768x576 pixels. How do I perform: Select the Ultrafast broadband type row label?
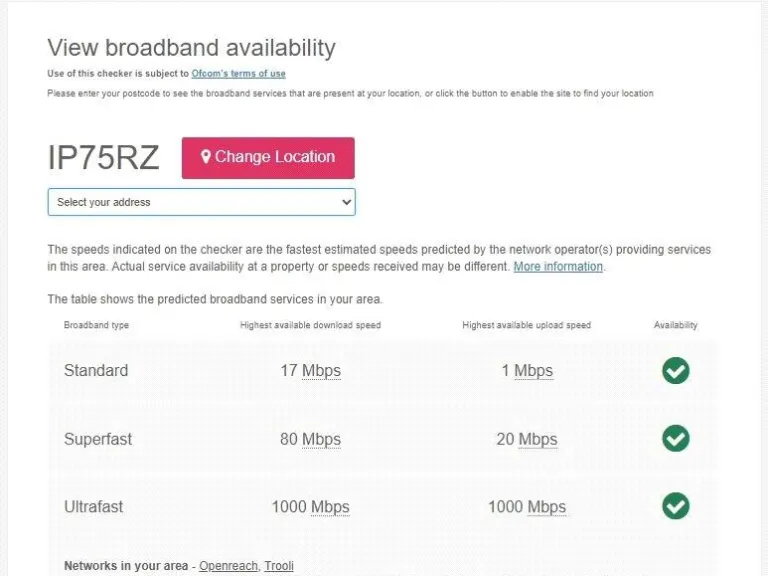click(x=94, y=507)
